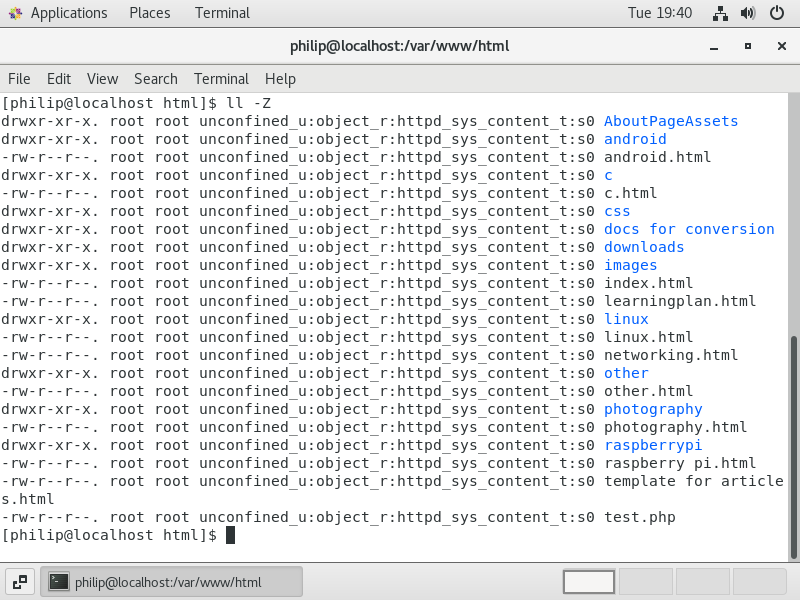Switch to the second workspace
The height and width of the screenshot is (600, 800).
click(645, 582)
